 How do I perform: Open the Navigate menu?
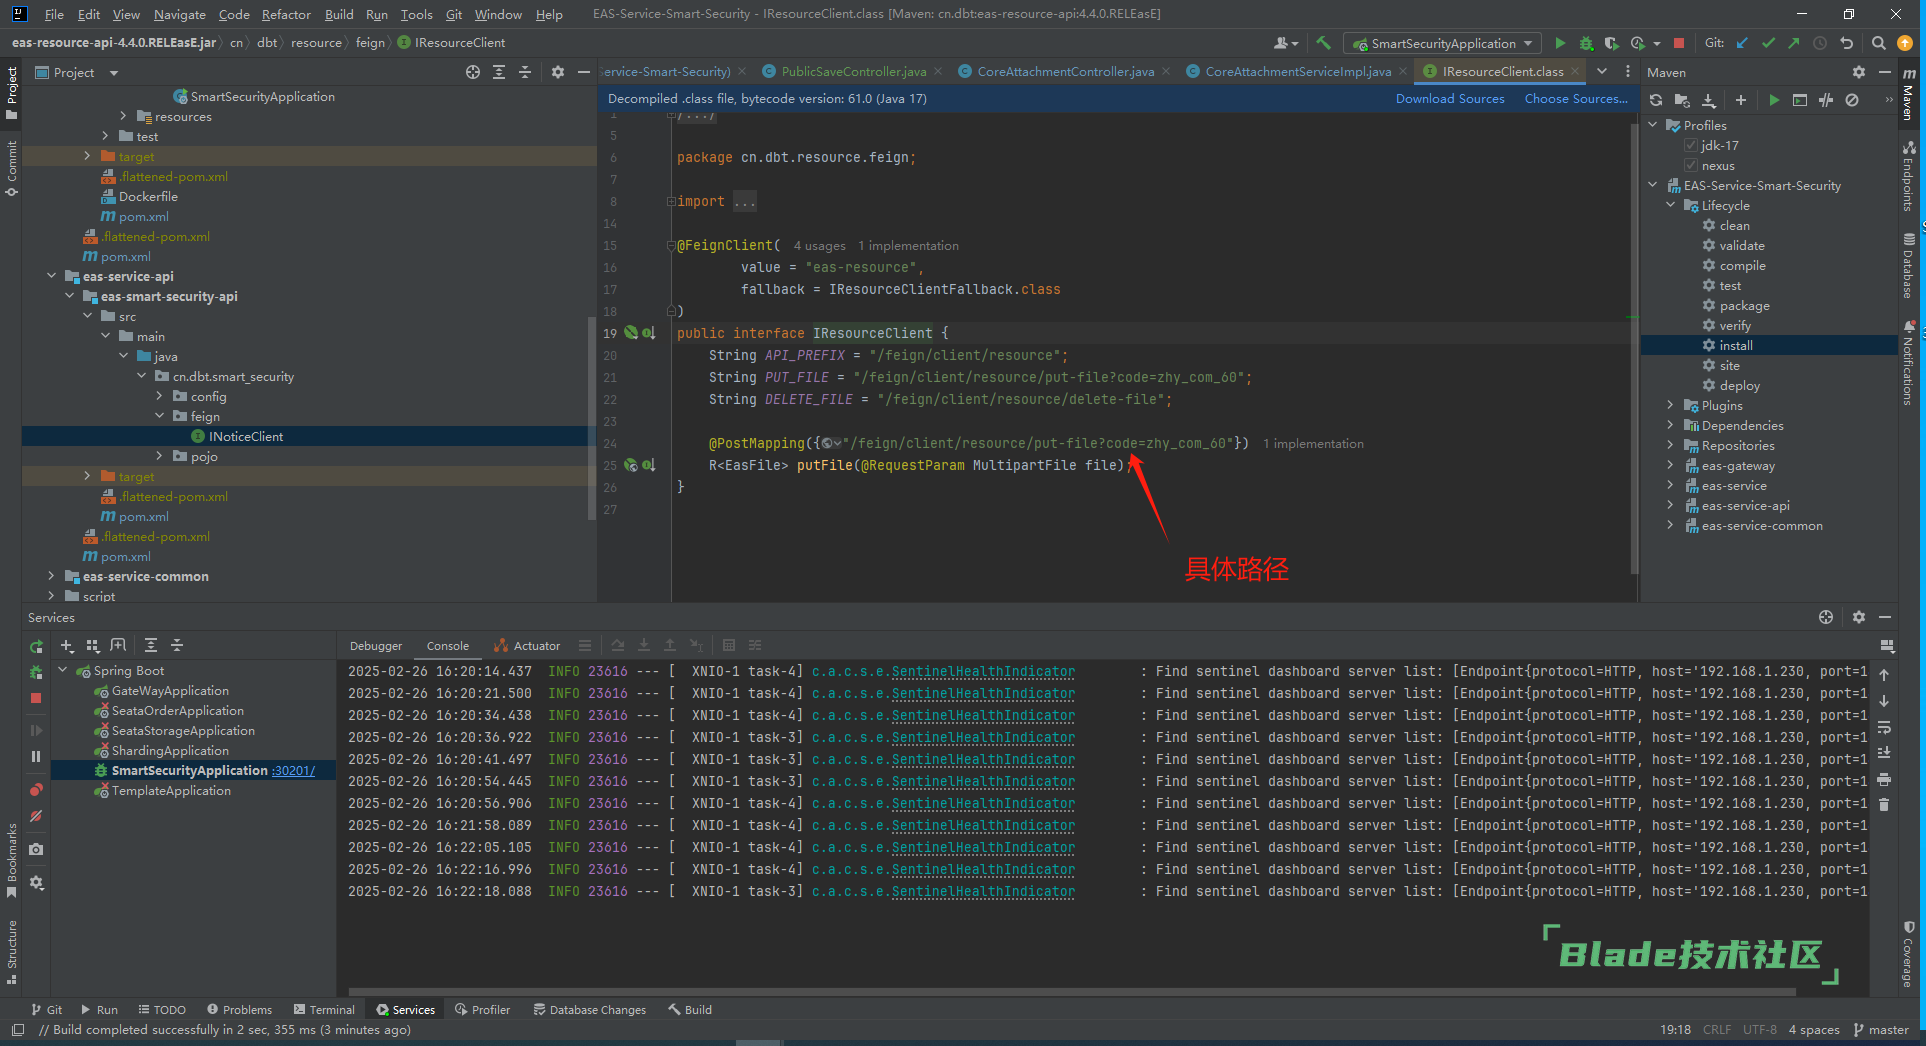pos(179,14)
